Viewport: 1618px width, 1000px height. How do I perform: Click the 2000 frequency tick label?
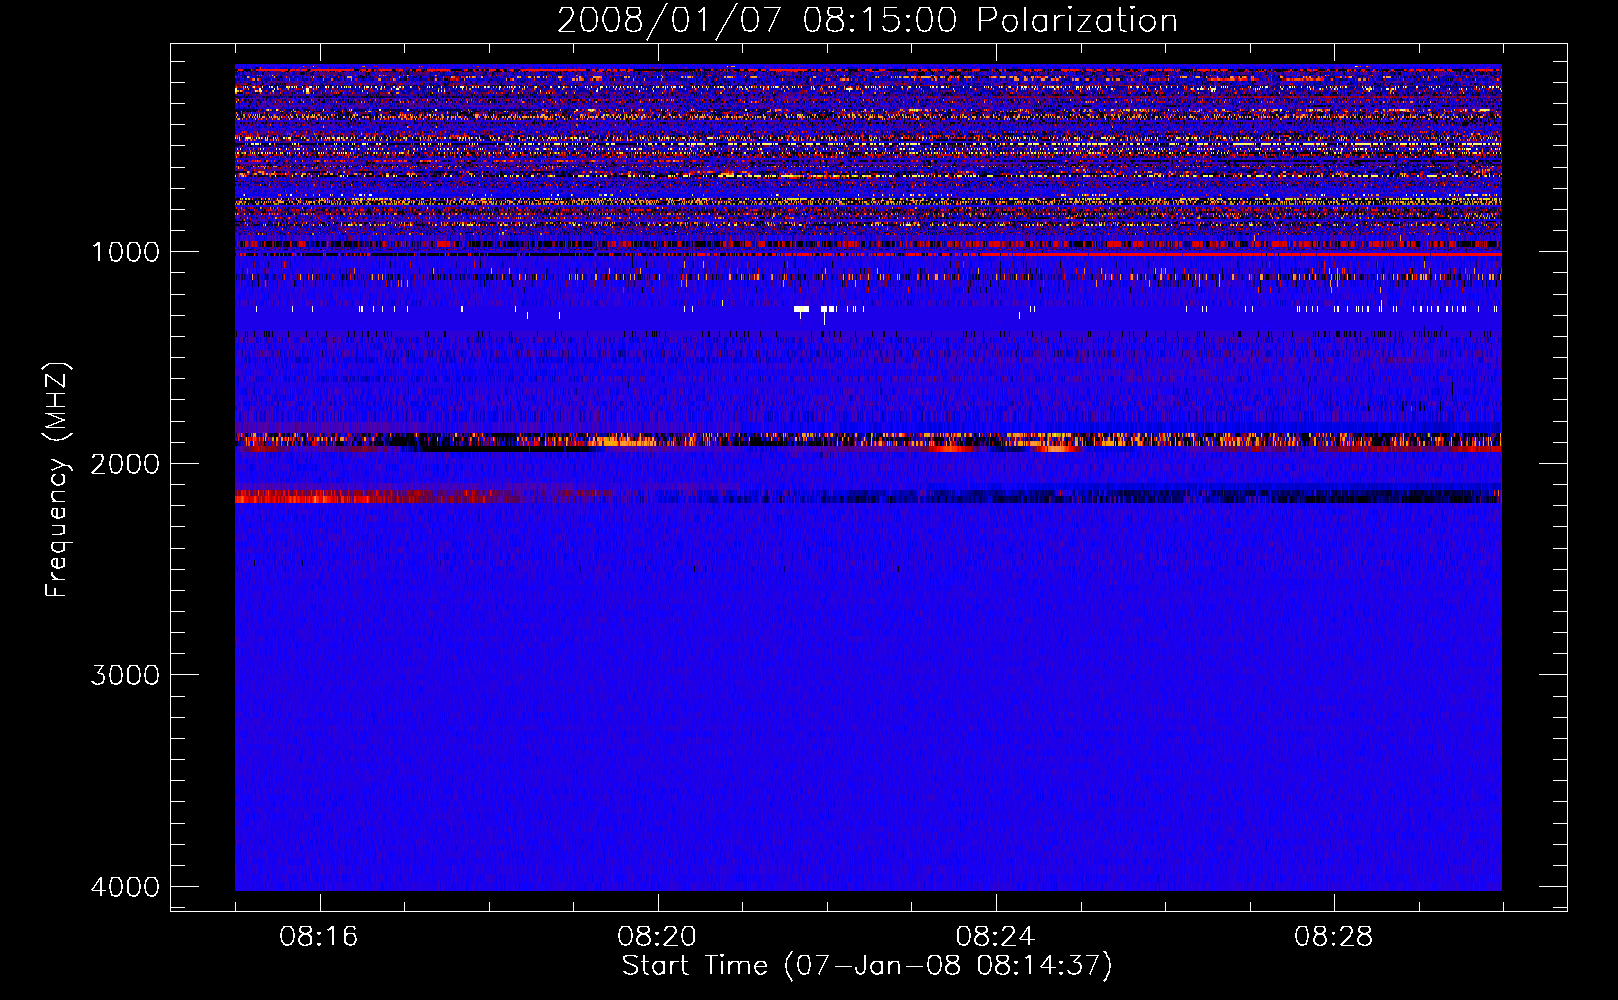125,464
